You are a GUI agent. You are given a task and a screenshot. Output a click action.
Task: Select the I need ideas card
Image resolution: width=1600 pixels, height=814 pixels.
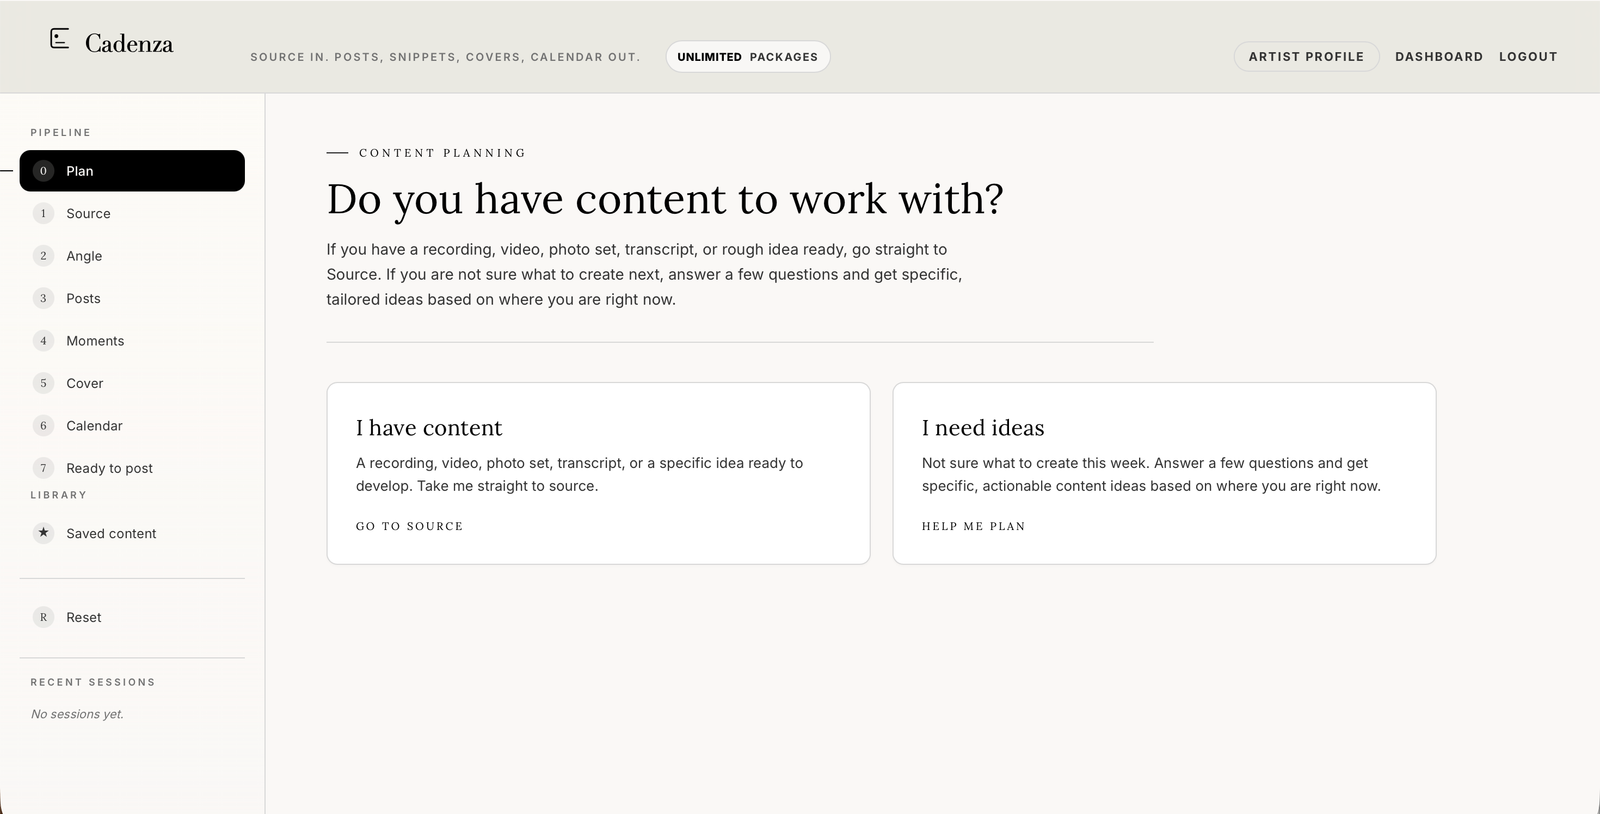coord(1164,473)
